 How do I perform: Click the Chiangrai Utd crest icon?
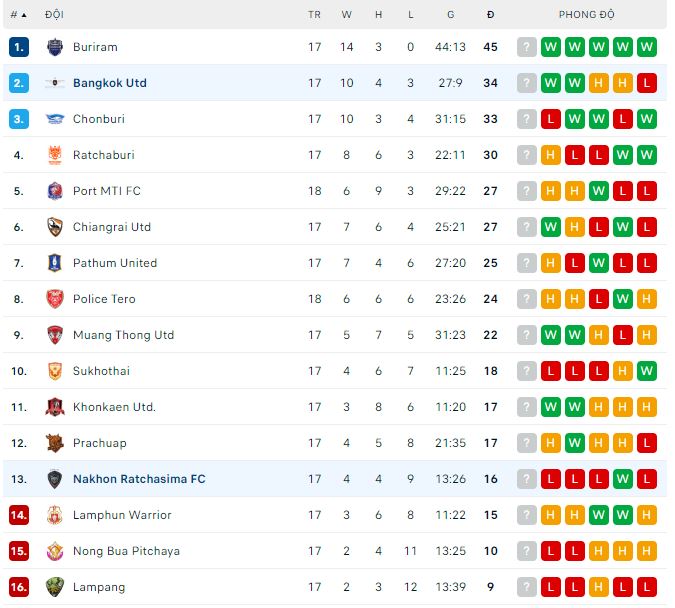pyautogui.click(x=55, y=227)
